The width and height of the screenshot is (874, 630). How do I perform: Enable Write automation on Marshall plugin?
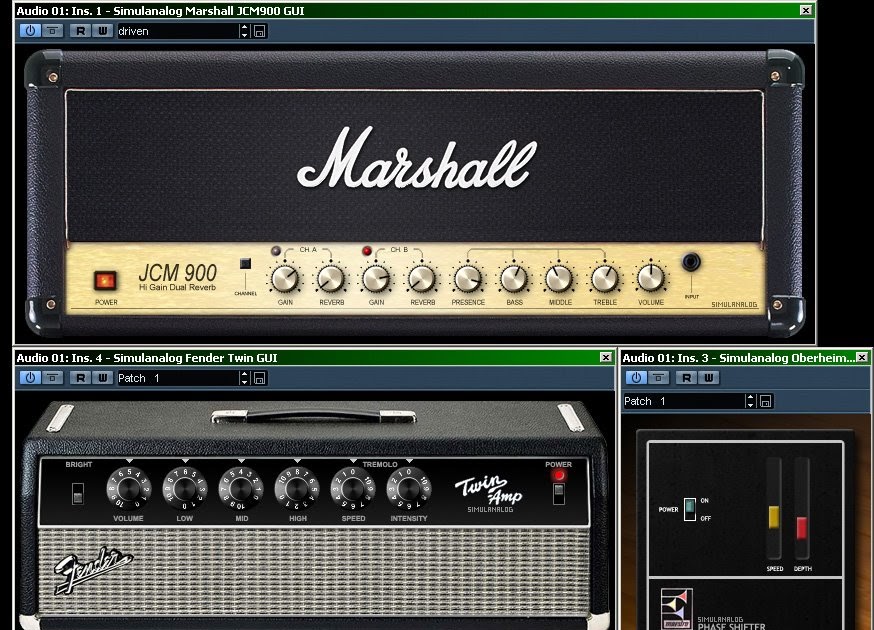click(102, 30)
